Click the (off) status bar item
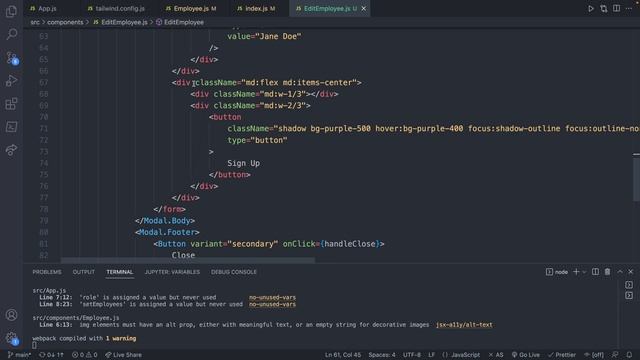The width and height of the screenshot is (640, 360). (x=594, y=355)
